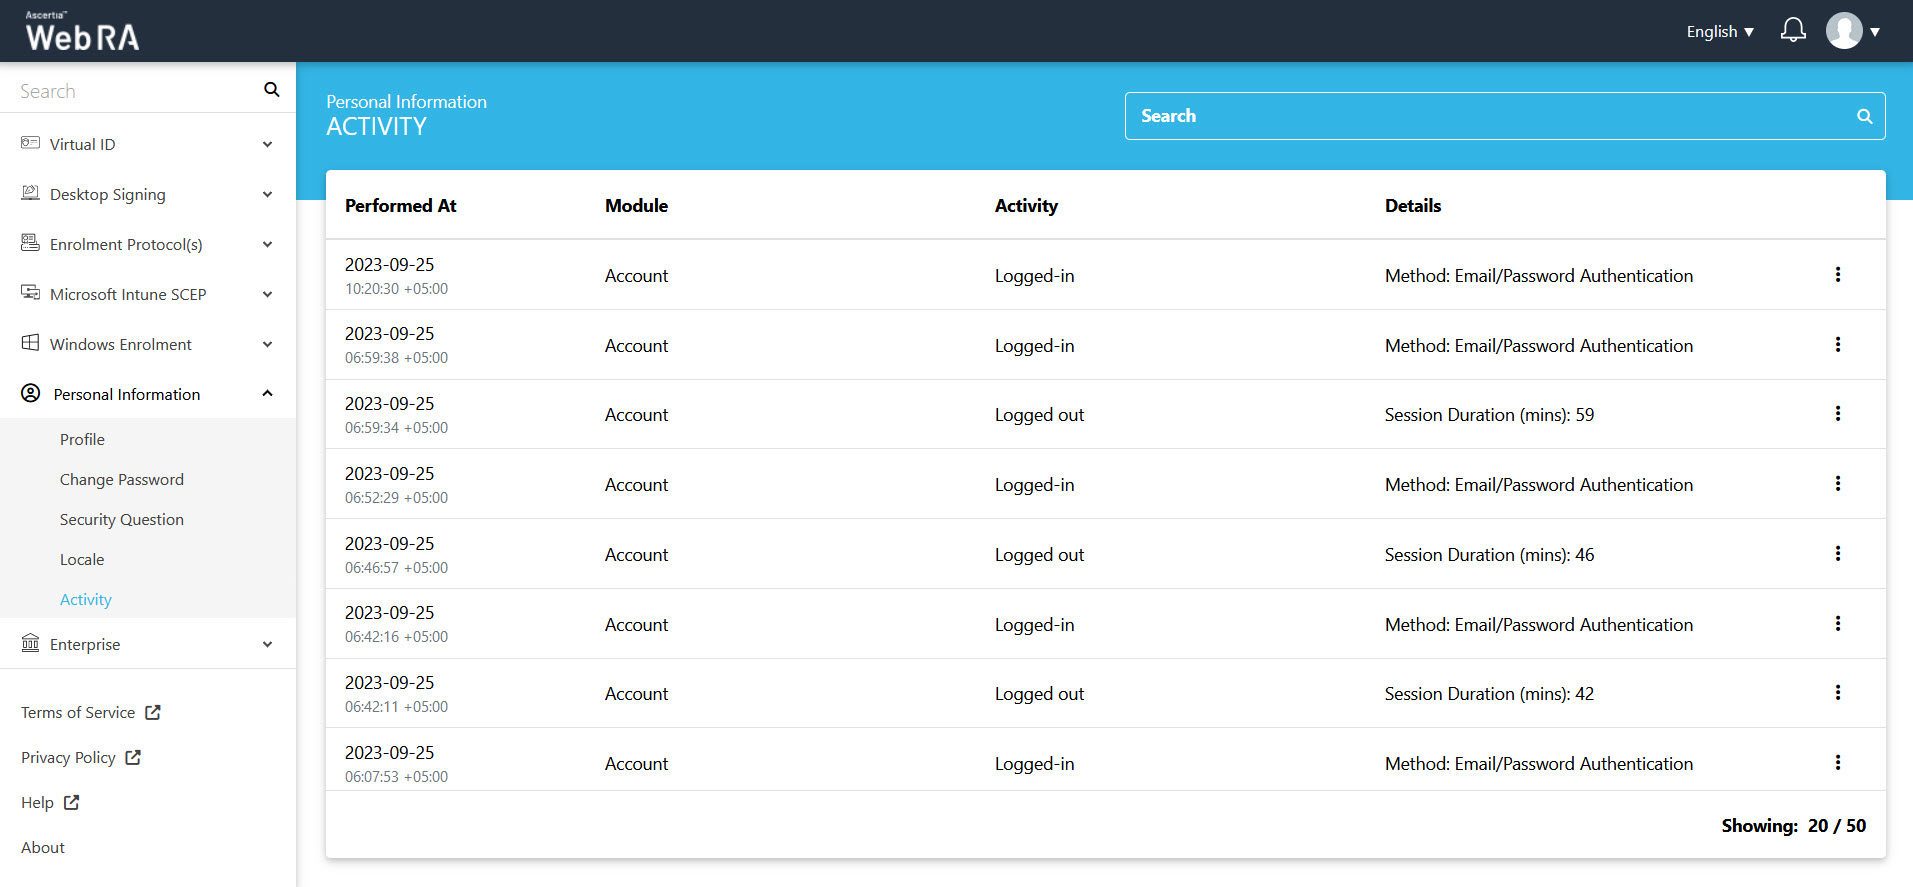Select Security Question in sidebar
This screenshot has height=887, width=1913.
(122, 519)
